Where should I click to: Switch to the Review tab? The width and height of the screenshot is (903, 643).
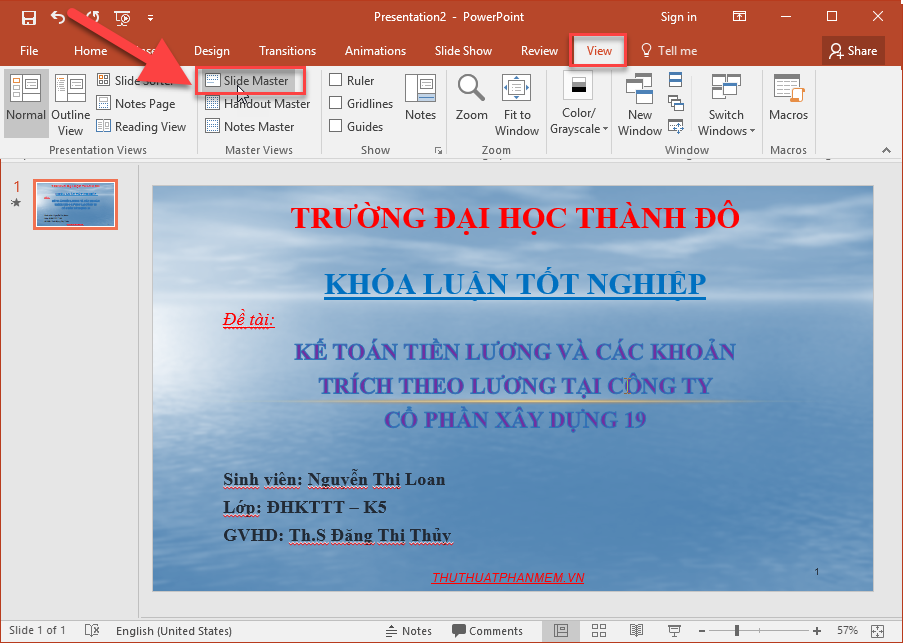(539, 51)
